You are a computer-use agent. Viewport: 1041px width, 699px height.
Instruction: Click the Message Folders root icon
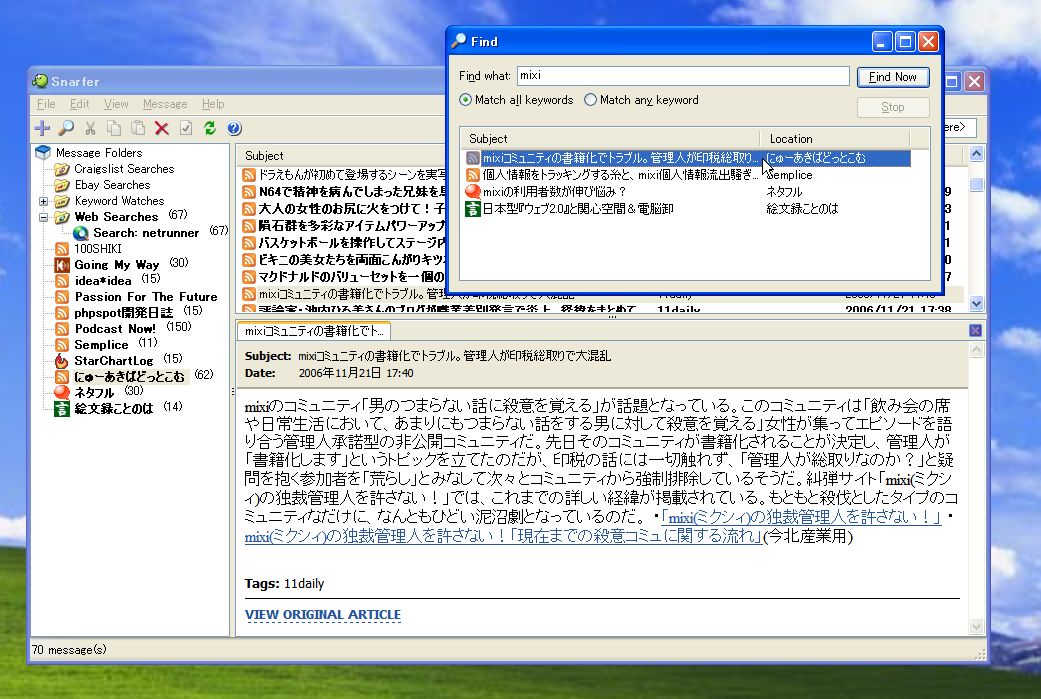click(x=43, y=153)
